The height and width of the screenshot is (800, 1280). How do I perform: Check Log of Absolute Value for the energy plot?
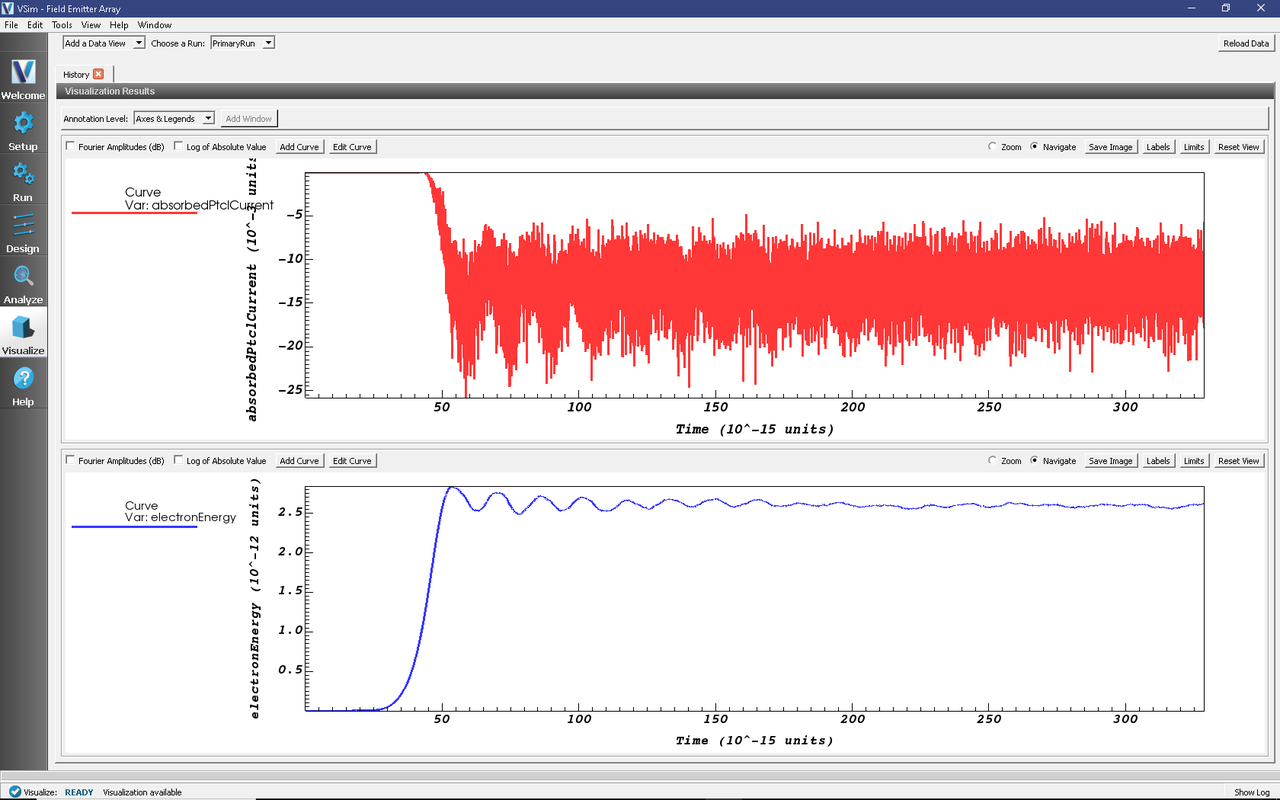point(178,460)
